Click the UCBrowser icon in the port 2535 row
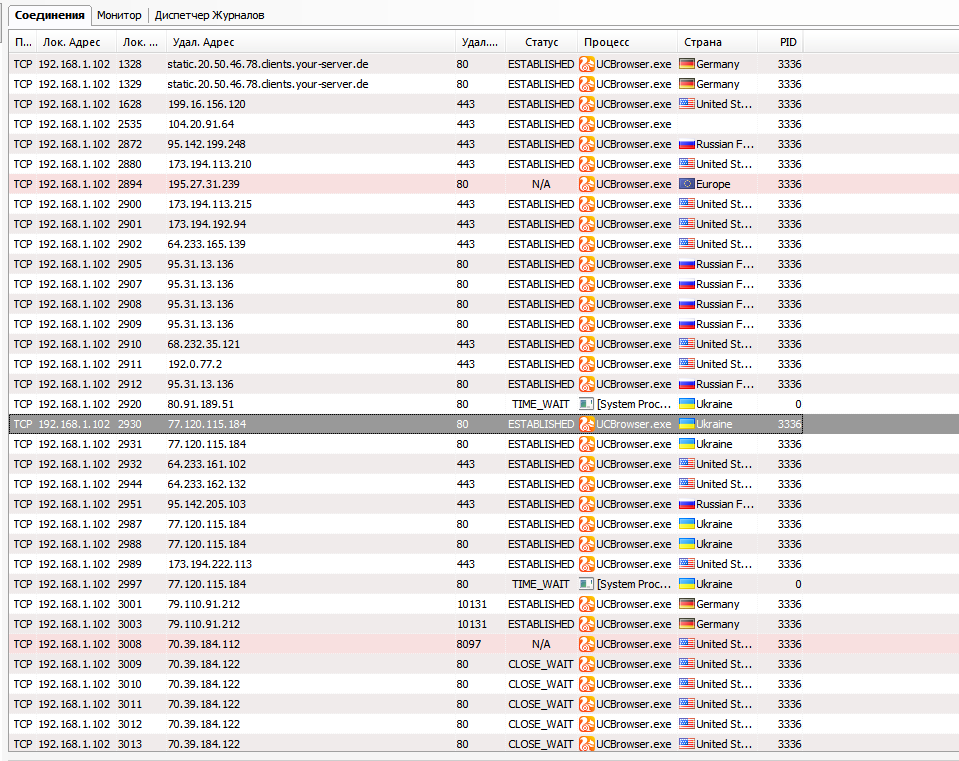 click(587, 124)
